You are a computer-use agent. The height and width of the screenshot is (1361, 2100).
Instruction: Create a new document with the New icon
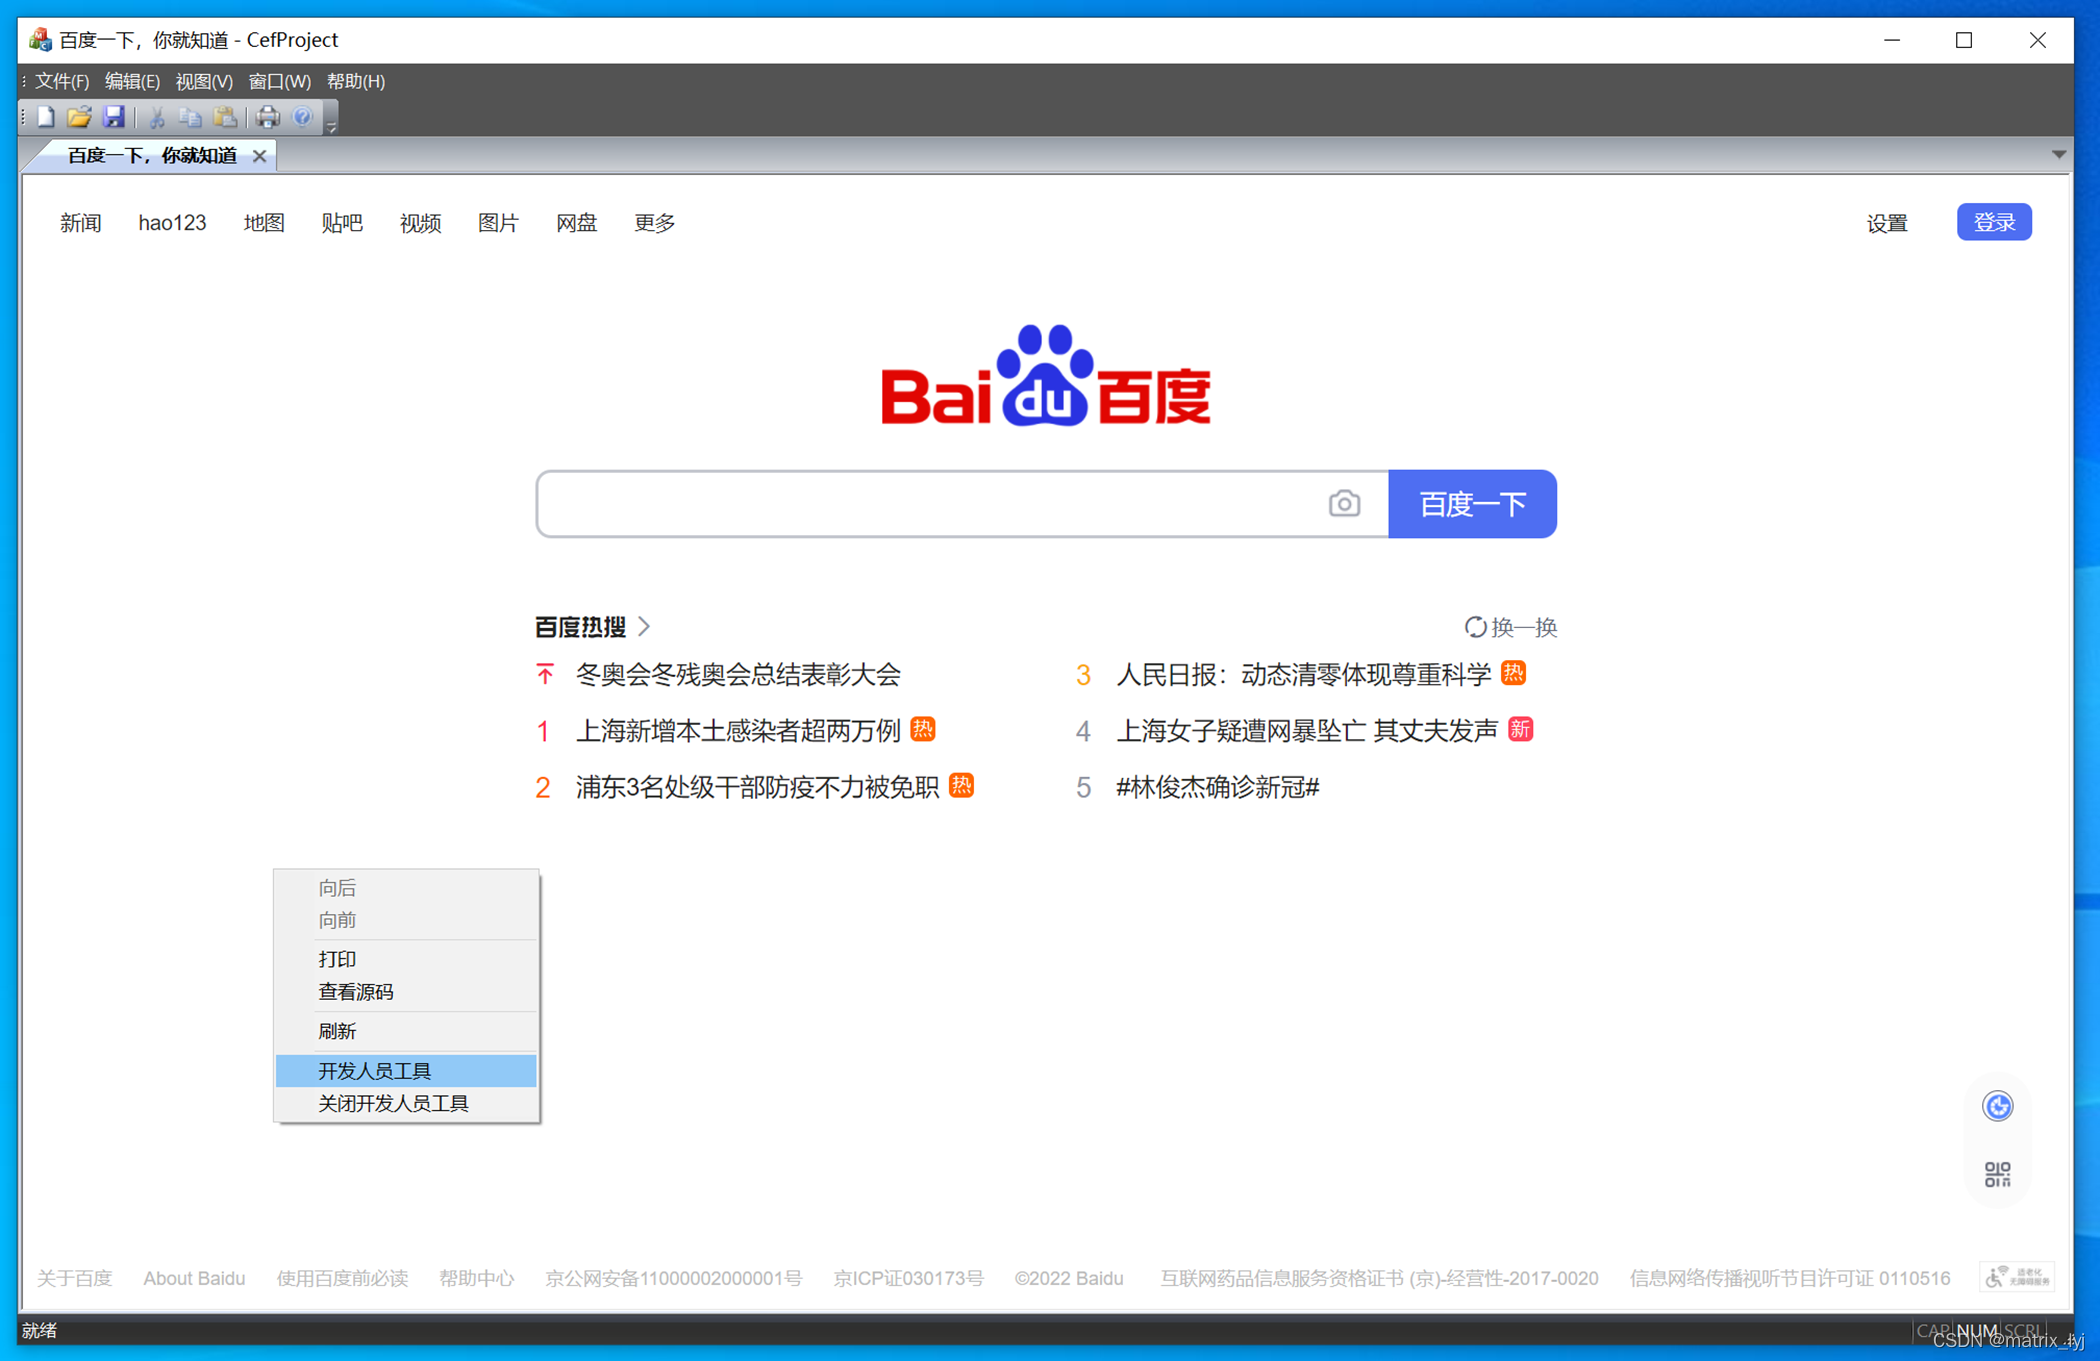pyautogui.click(x=45, y=117)
